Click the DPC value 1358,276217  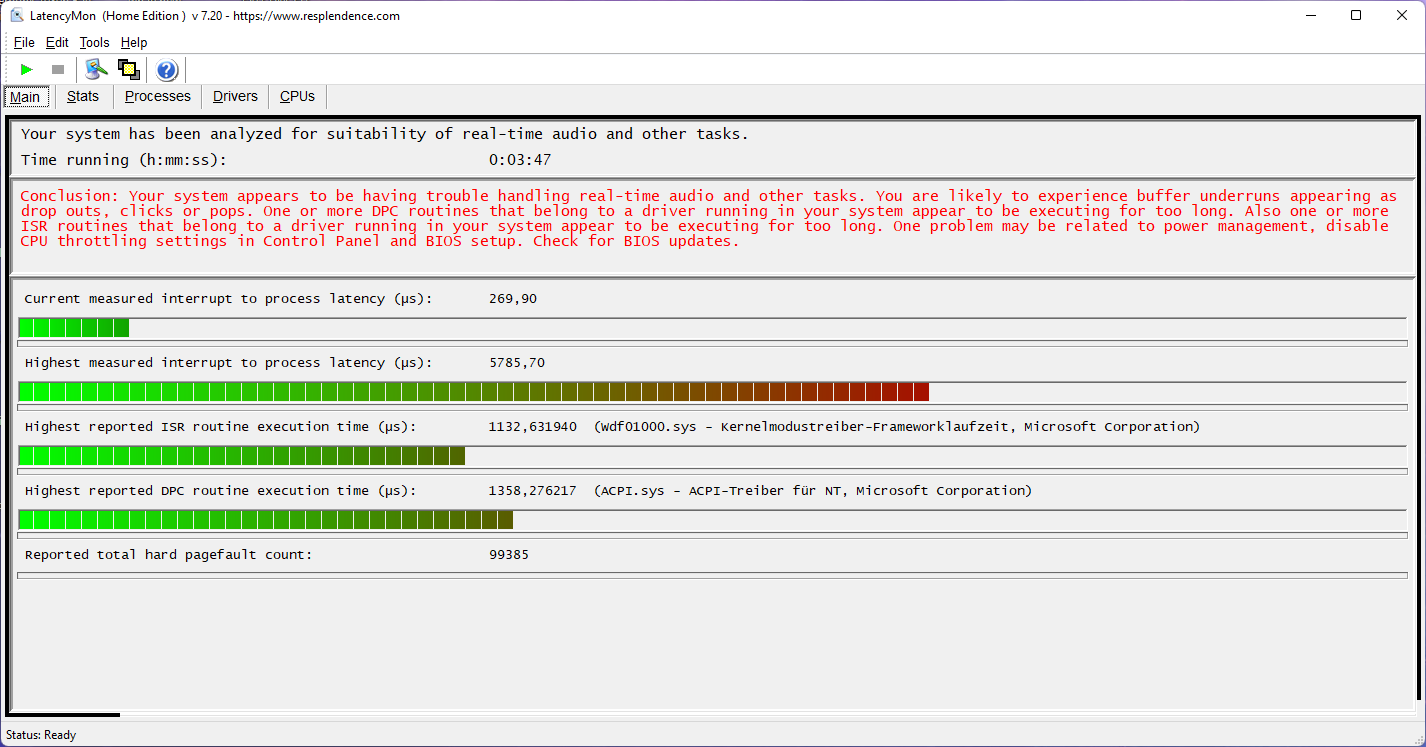tap(533, 491)
